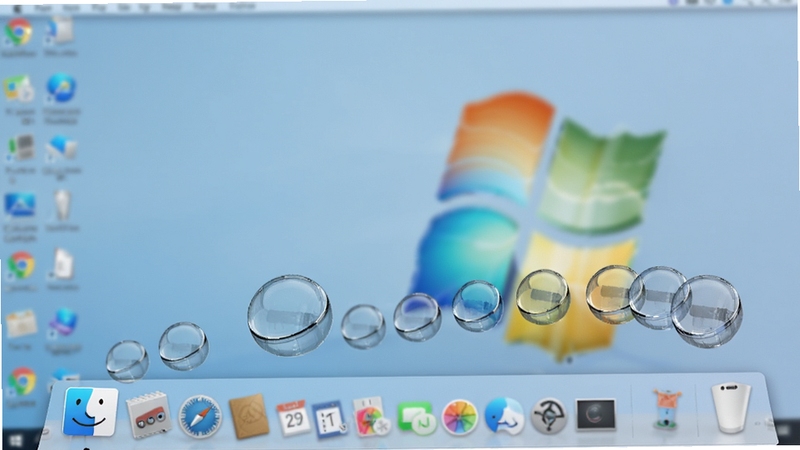Open the blue notepad T icon in dock
Screen dimensions: 800x450
pos(329,419)
